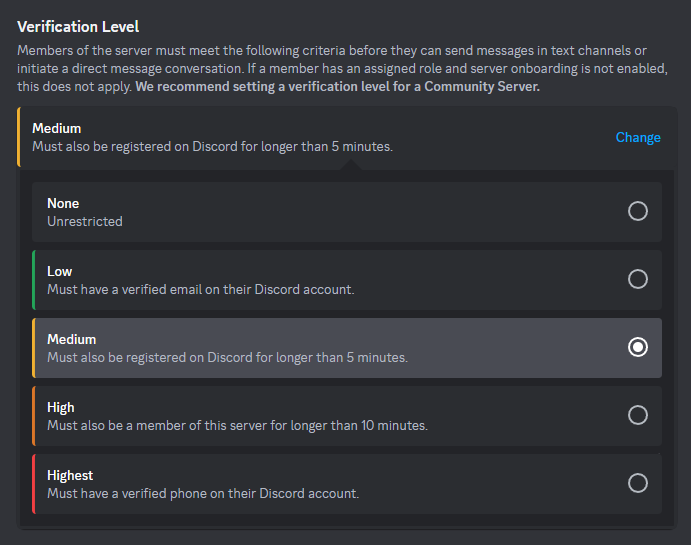Select the High verification radio button
This screenshot has height=545, width=691.
point(637,415)
